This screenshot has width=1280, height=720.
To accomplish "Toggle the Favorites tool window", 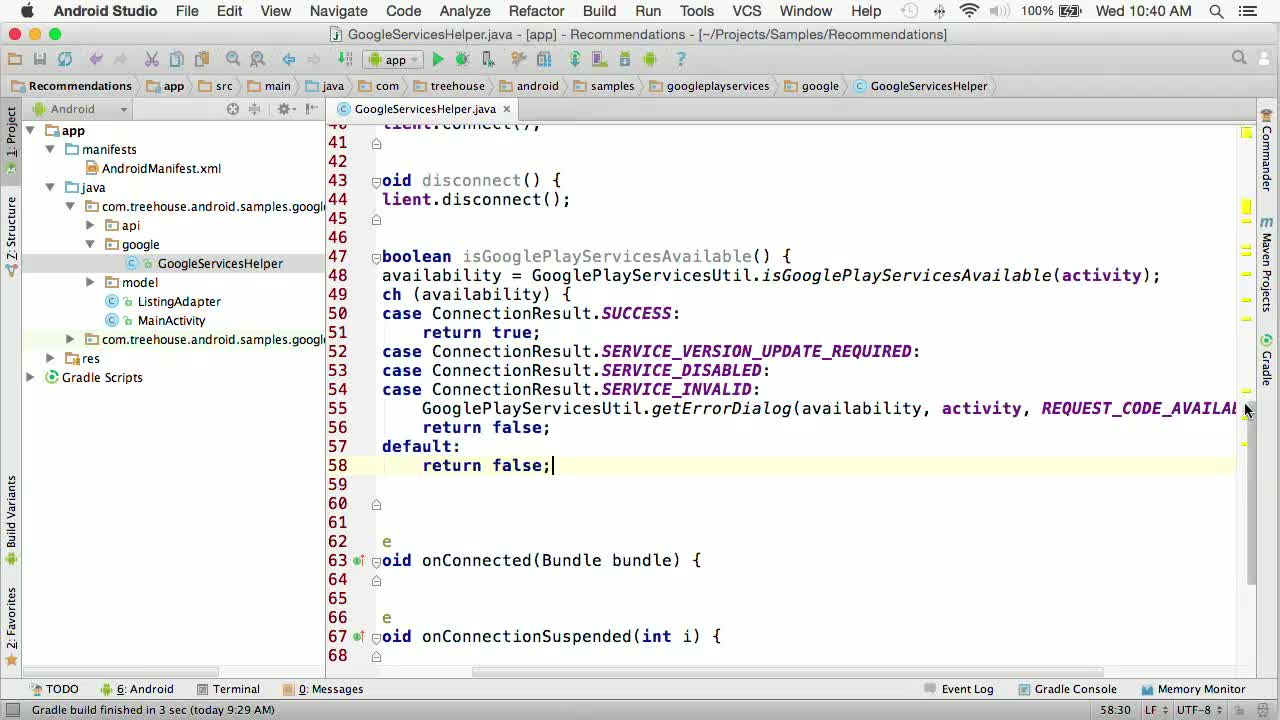I will tap(11, 627).
